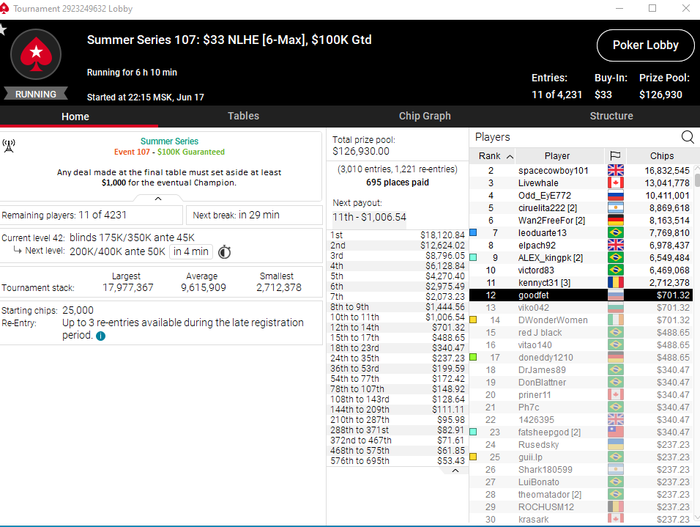This screenshot has width=700, height=527.
Task: Select eliminated player Rusedsky
Action: coord(582,445)
